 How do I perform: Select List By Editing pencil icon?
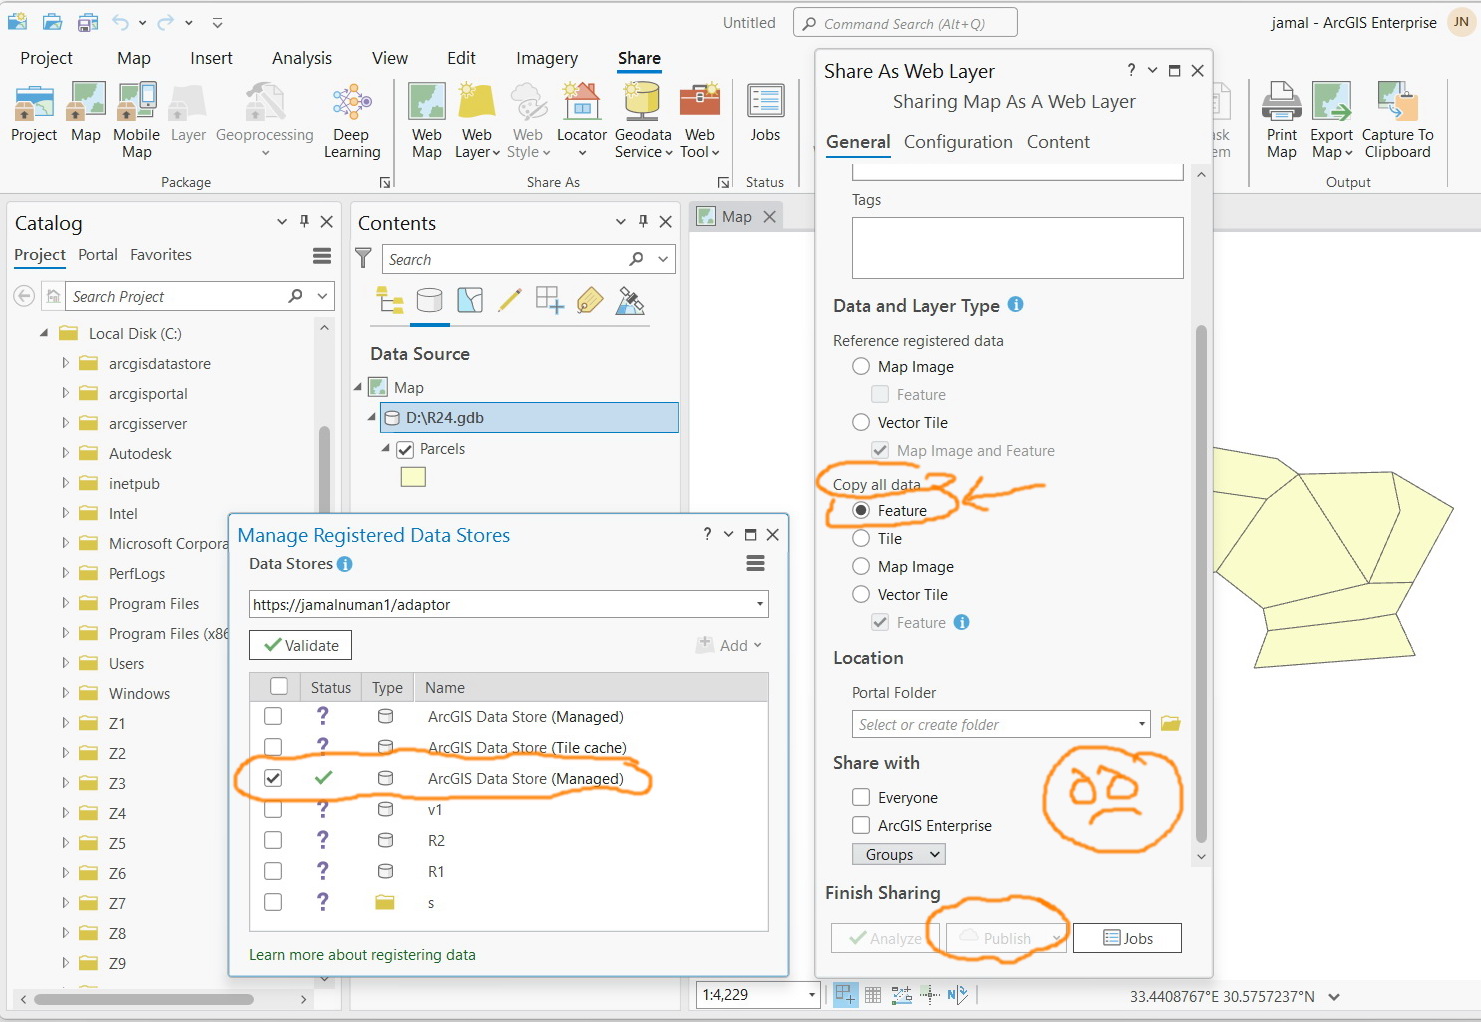point(510,300)
